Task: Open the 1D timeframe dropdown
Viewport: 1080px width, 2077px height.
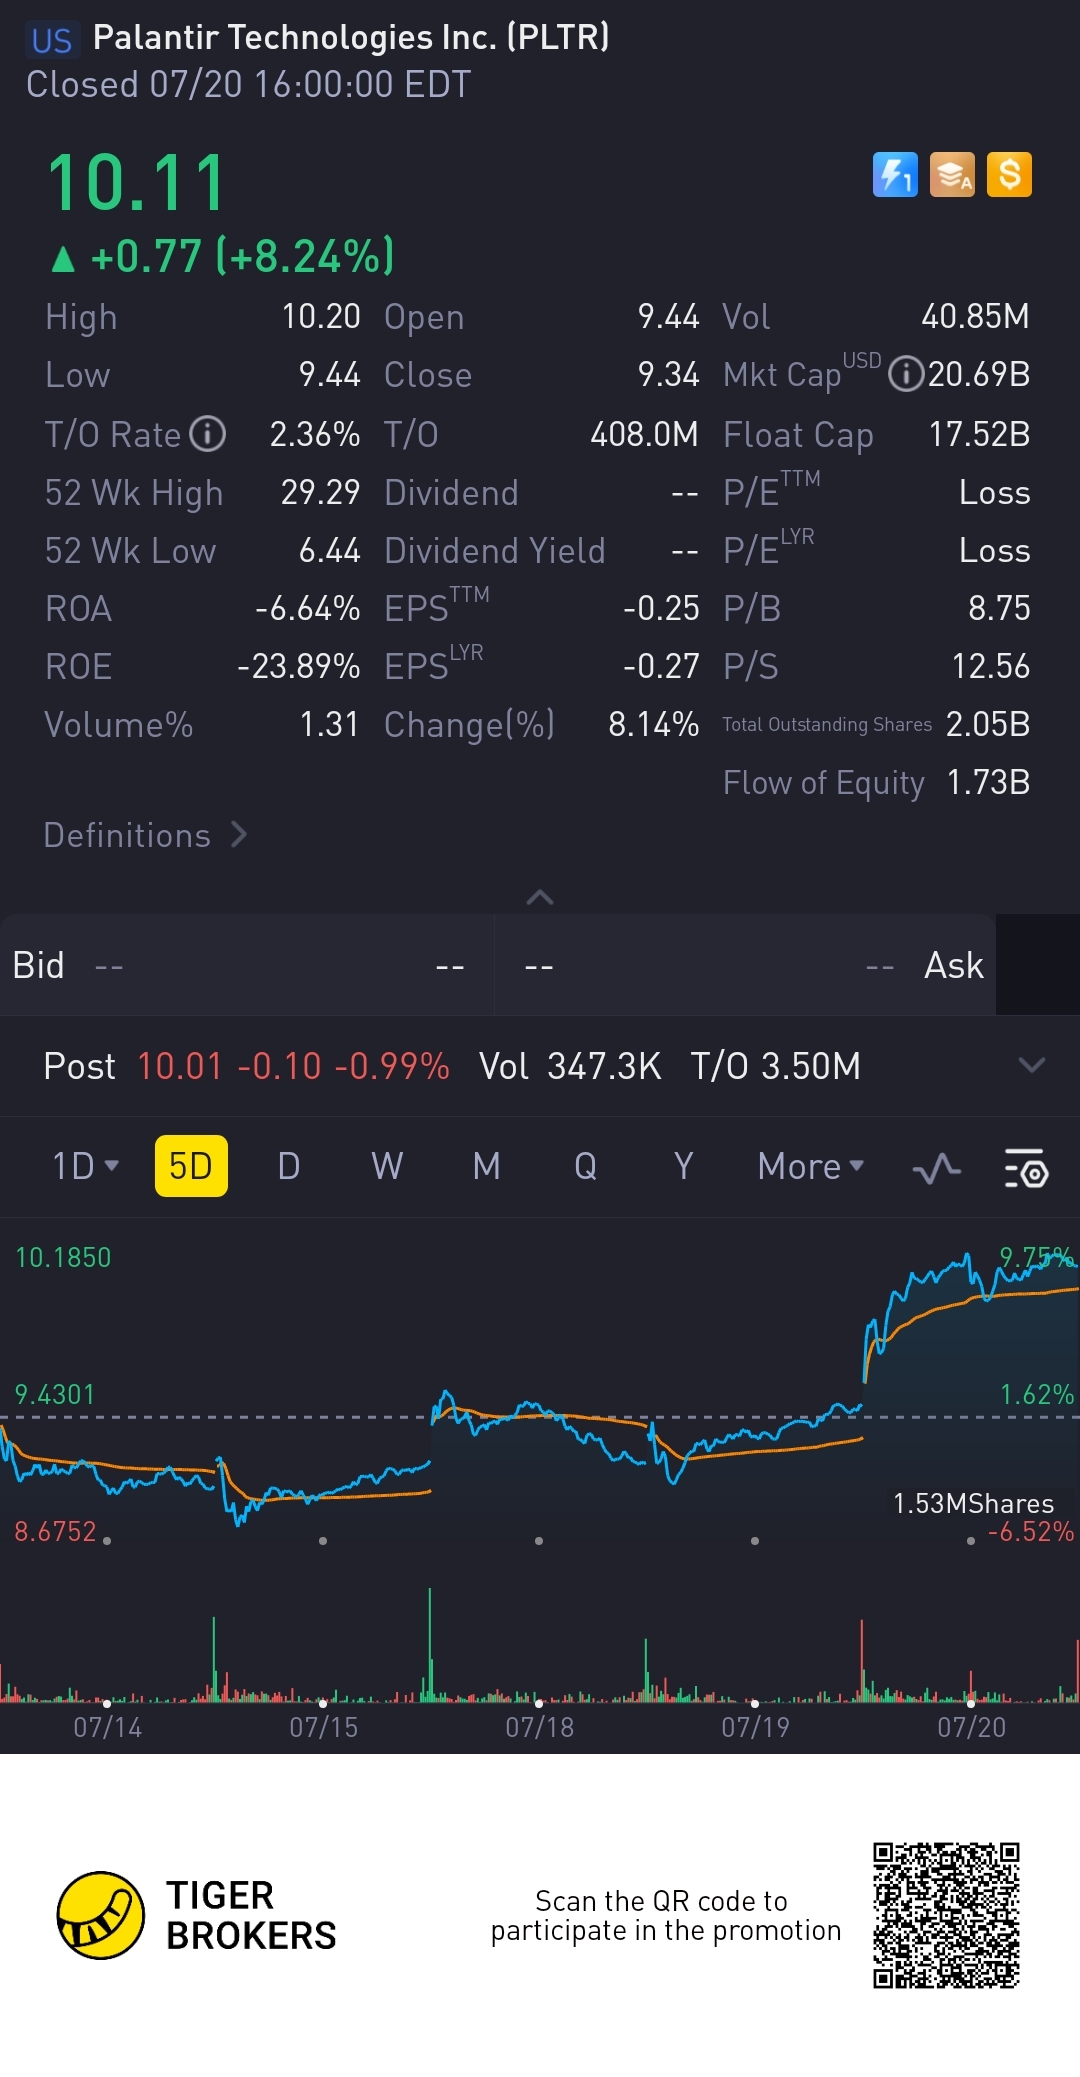Action: click(85, 1166)
